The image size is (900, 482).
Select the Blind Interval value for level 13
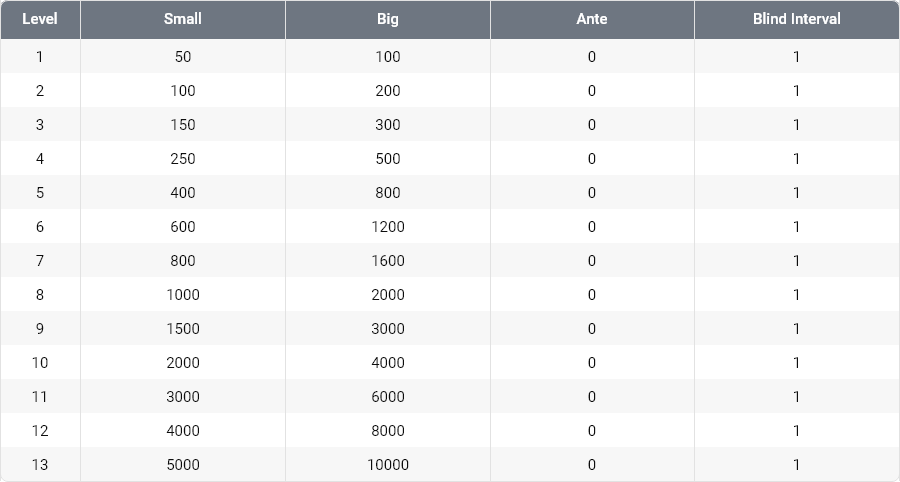tap(796, 465)
